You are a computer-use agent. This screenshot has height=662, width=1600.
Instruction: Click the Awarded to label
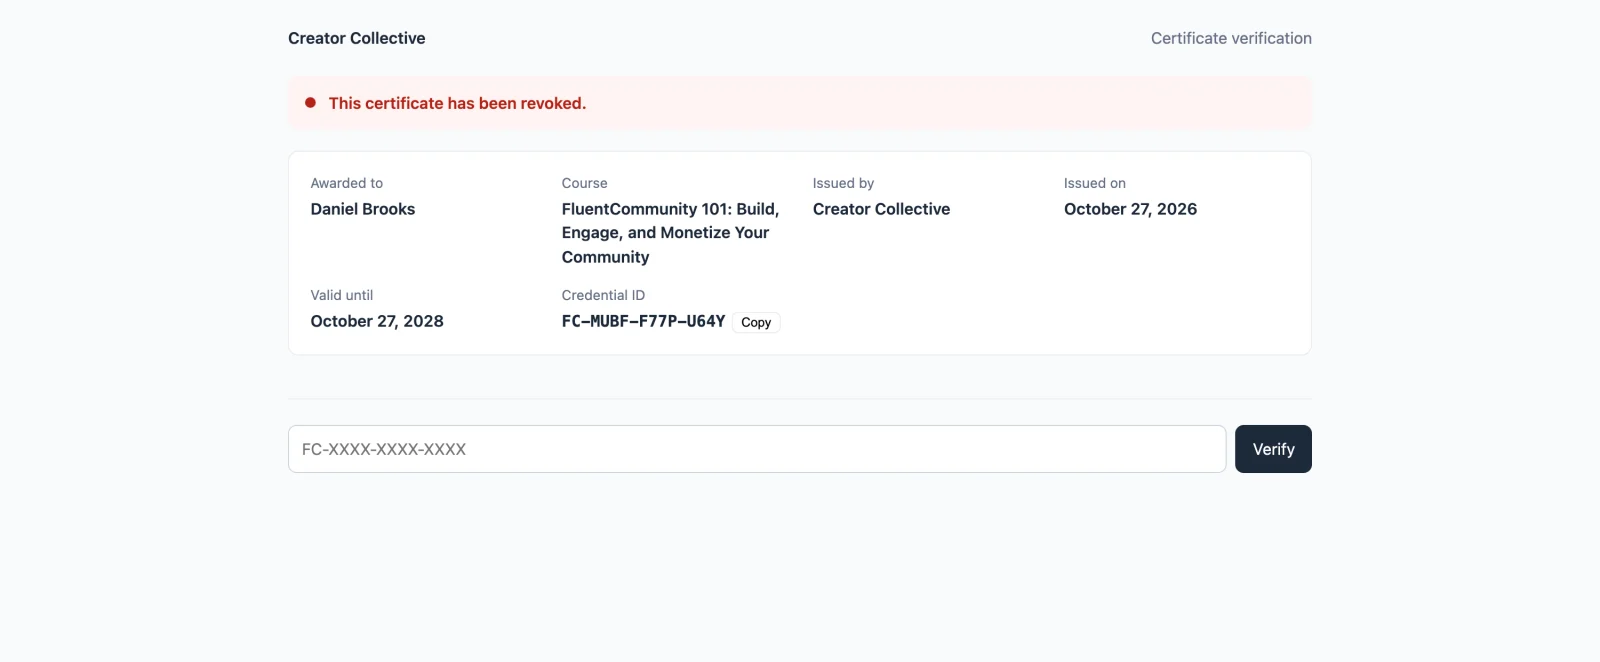pyautogui.click(x=347, y=183)
